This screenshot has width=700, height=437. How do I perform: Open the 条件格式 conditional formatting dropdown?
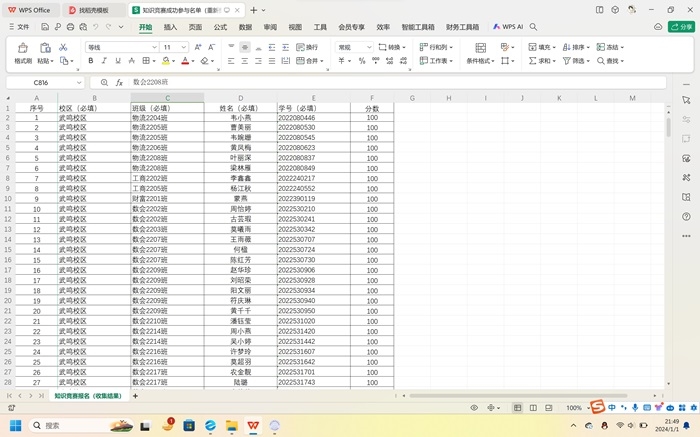[482, 61]
